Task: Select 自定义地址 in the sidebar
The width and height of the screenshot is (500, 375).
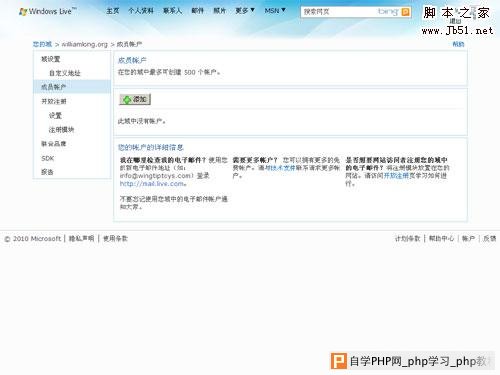Action: (65, 73)
